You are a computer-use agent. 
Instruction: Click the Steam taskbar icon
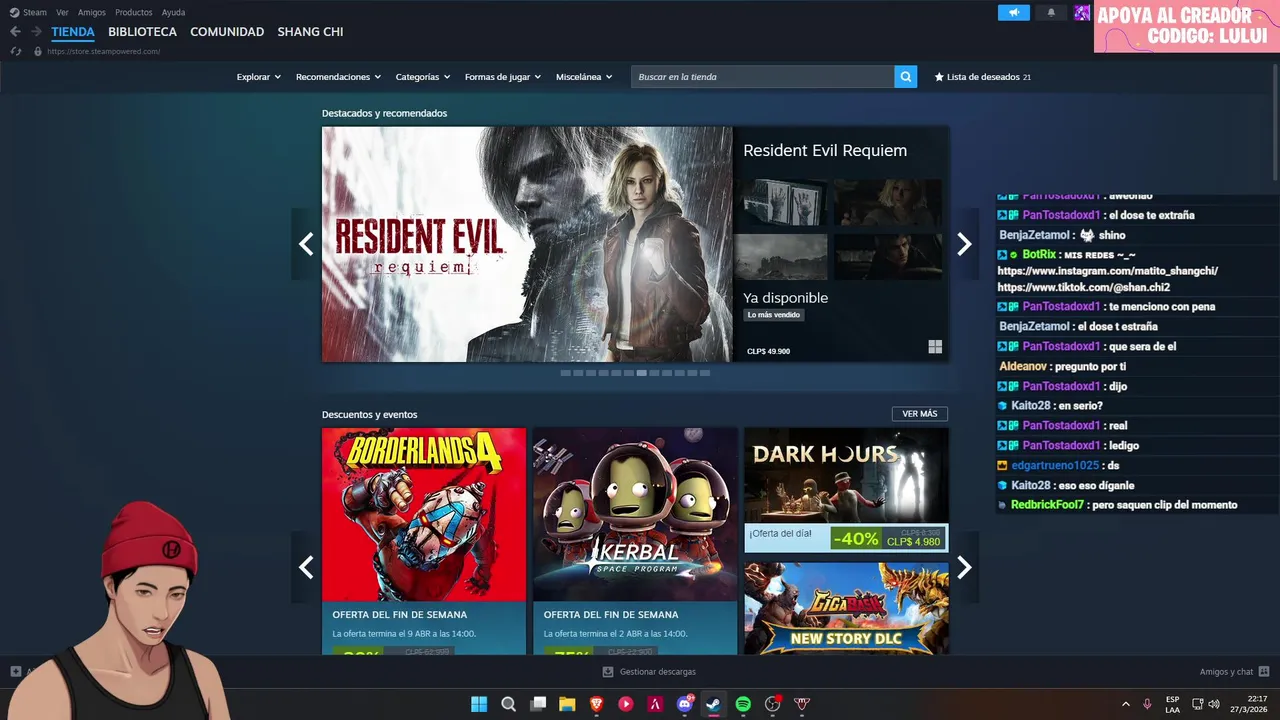pyautogui.click(x=713, y=704)
